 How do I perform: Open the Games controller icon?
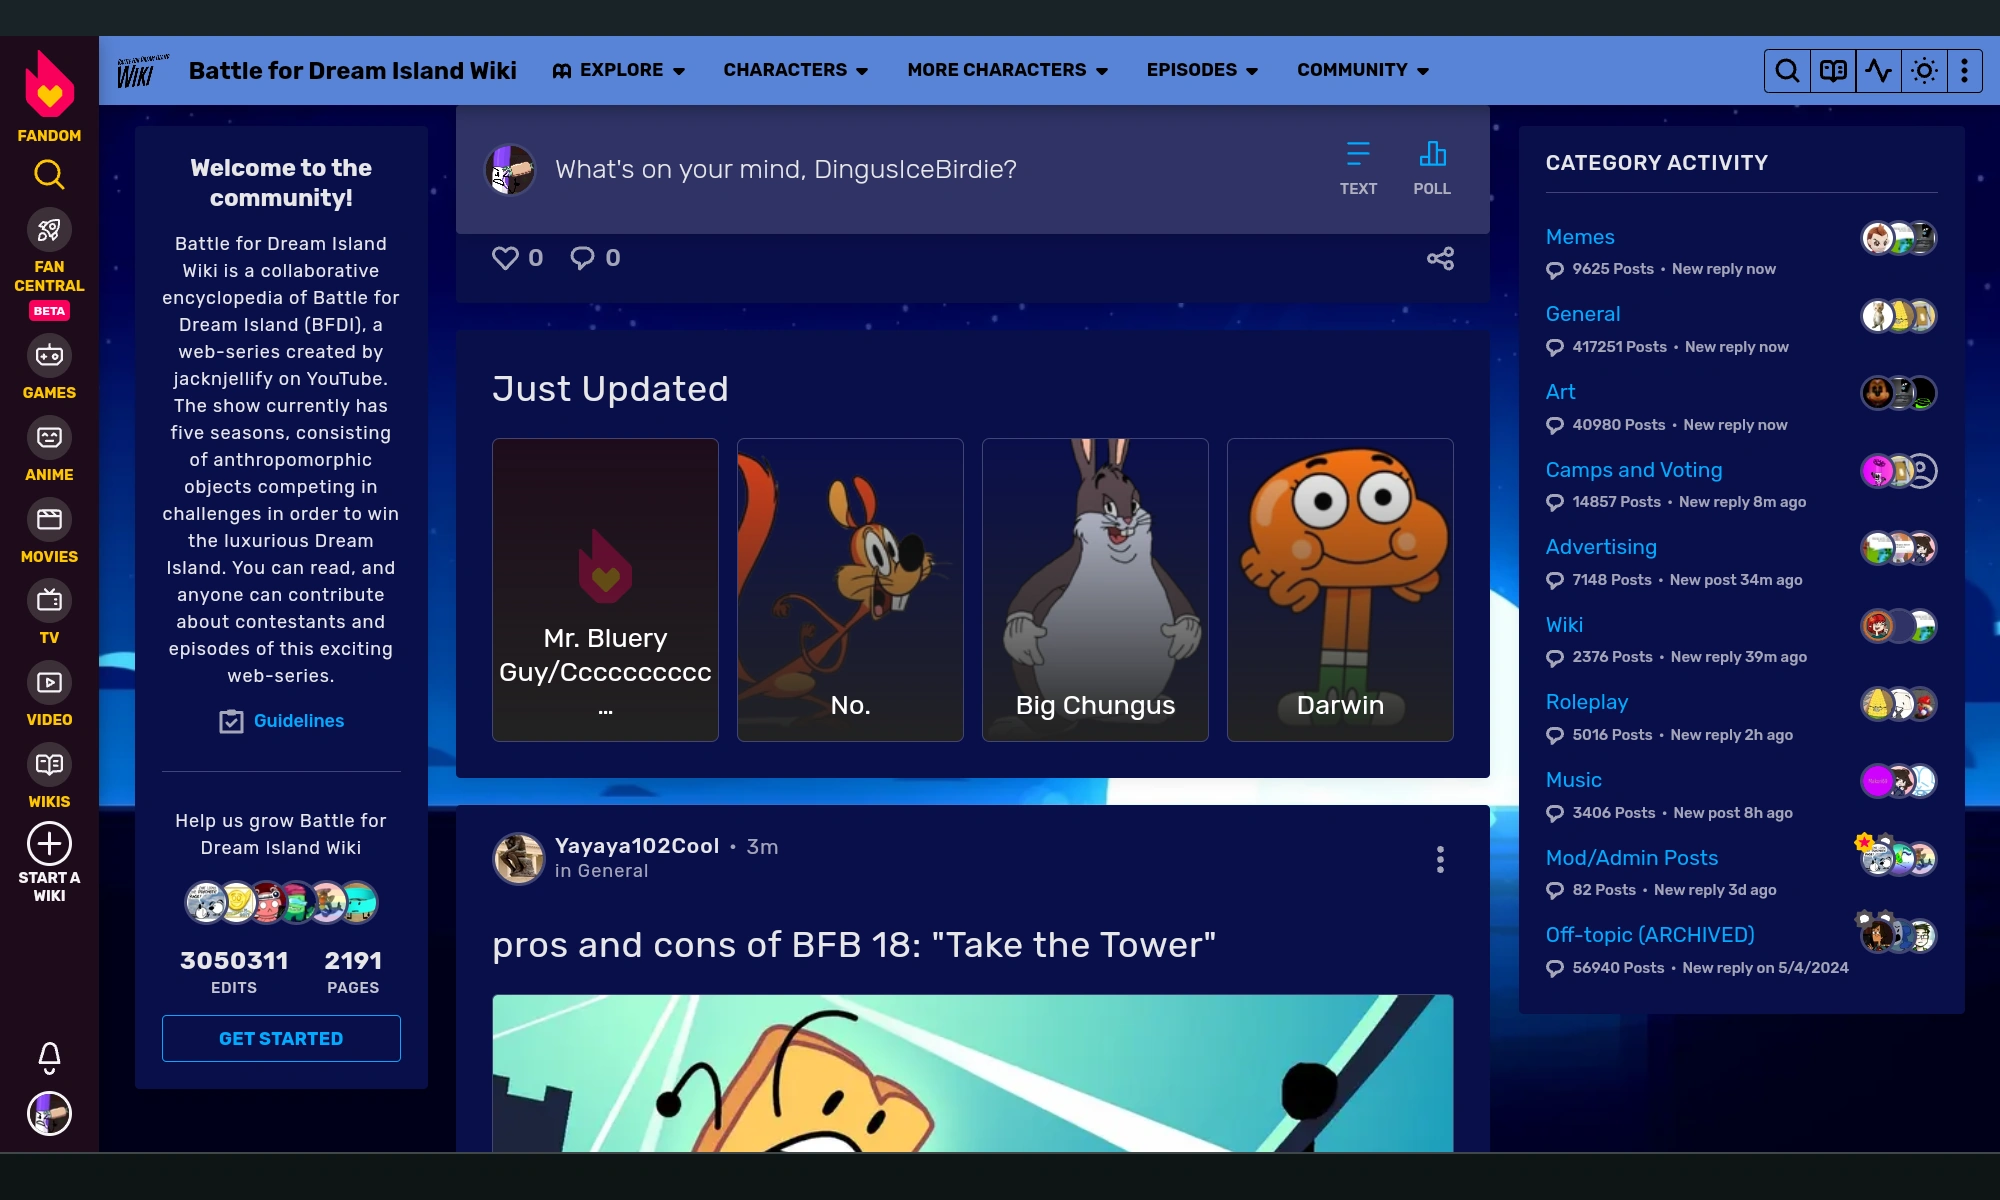click(49, 356)
